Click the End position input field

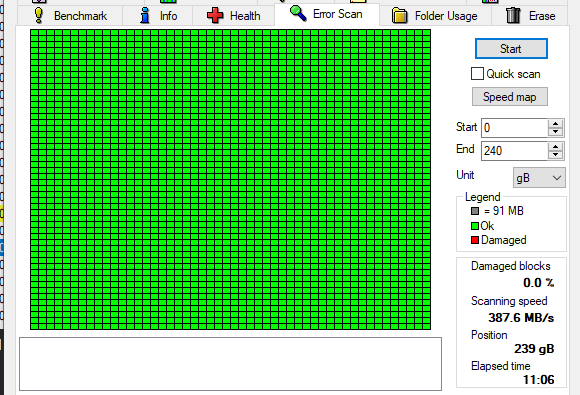[x=514, y=151]
